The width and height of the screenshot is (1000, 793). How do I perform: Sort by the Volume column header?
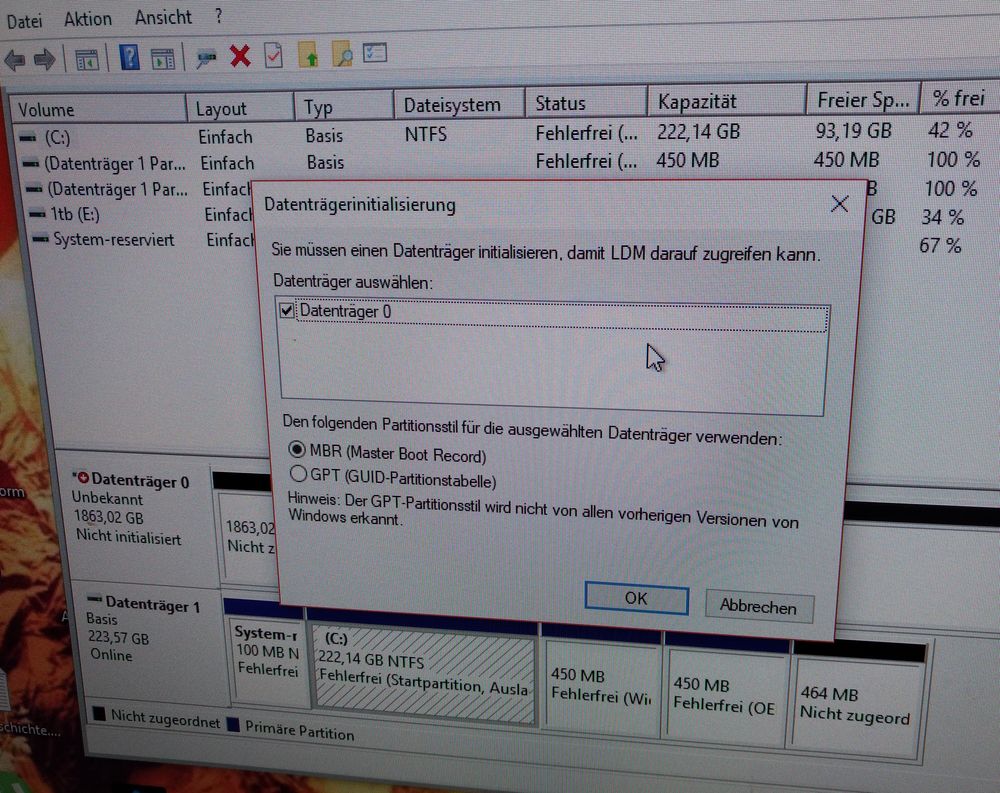click(x=99, y=109)
